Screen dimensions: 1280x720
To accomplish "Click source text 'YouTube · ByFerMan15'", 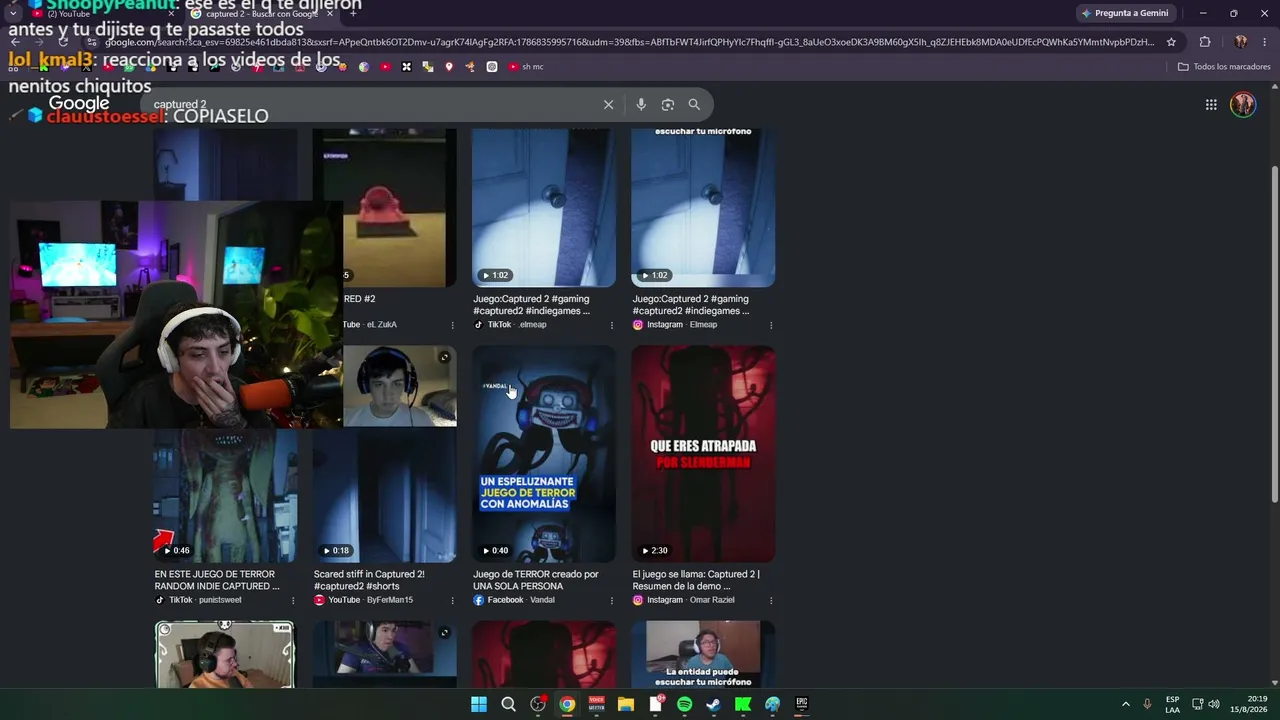I will tap(370, 600).
